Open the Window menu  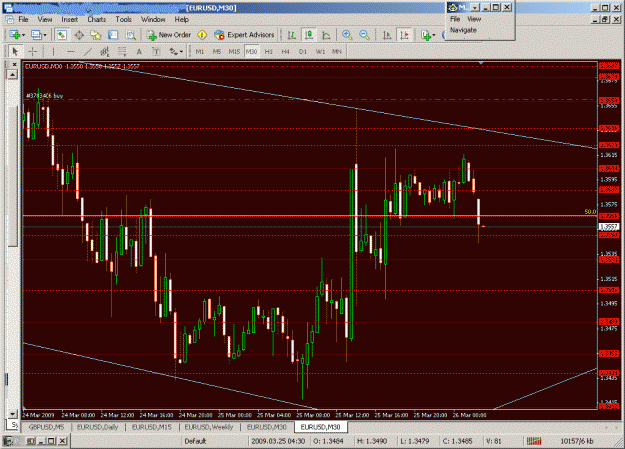coord(153,19)
